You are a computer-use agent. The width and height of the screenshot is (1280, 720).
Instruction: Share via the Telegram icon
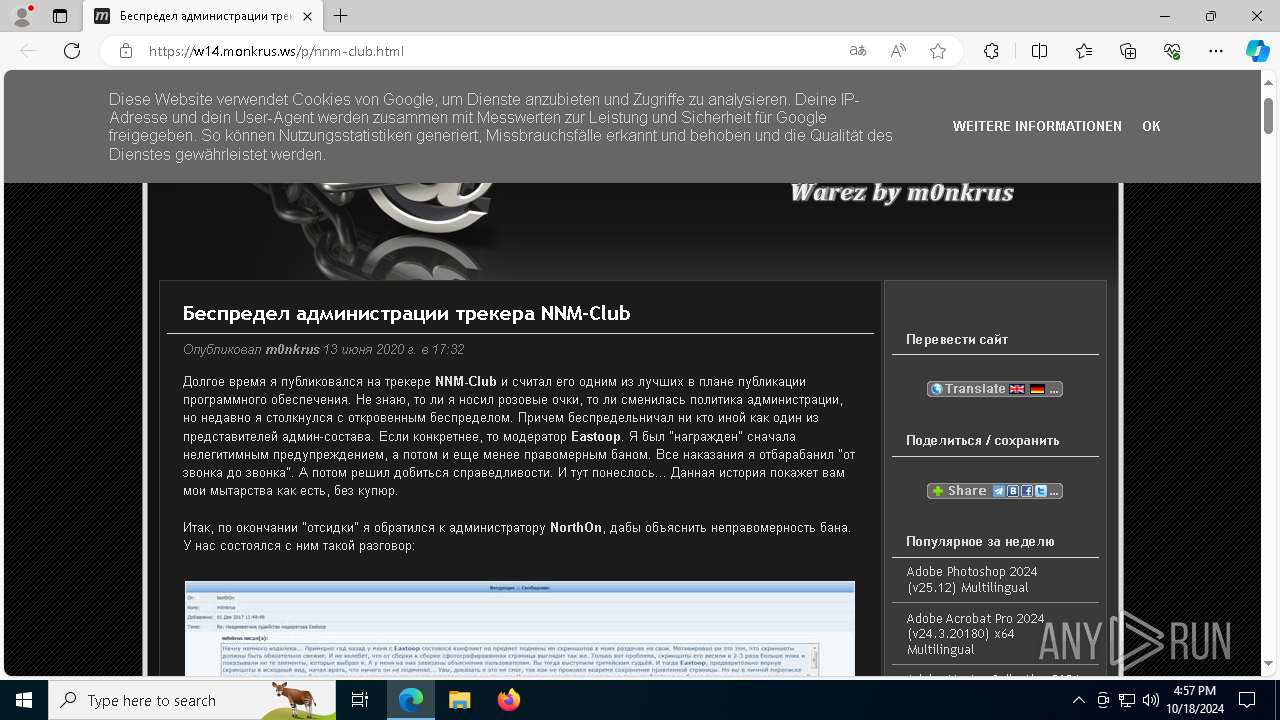tap(999, 491)
